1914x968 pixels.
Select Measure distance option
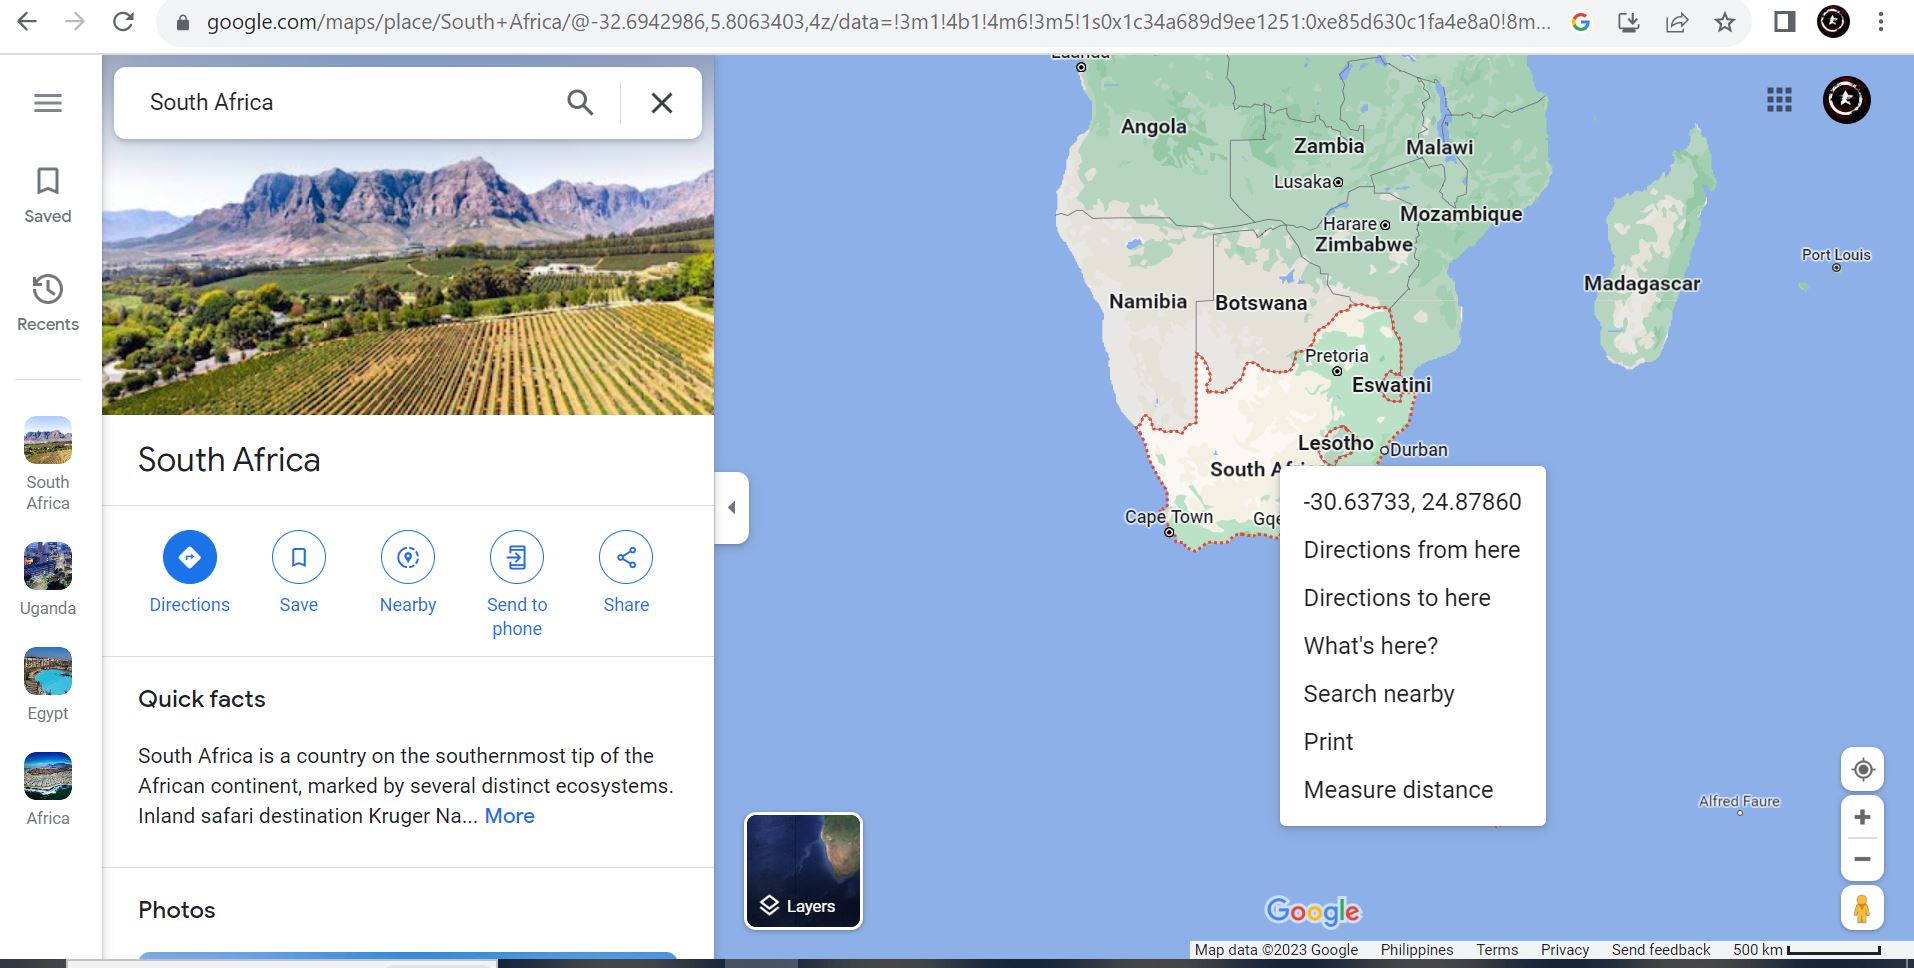[1412, 790]
